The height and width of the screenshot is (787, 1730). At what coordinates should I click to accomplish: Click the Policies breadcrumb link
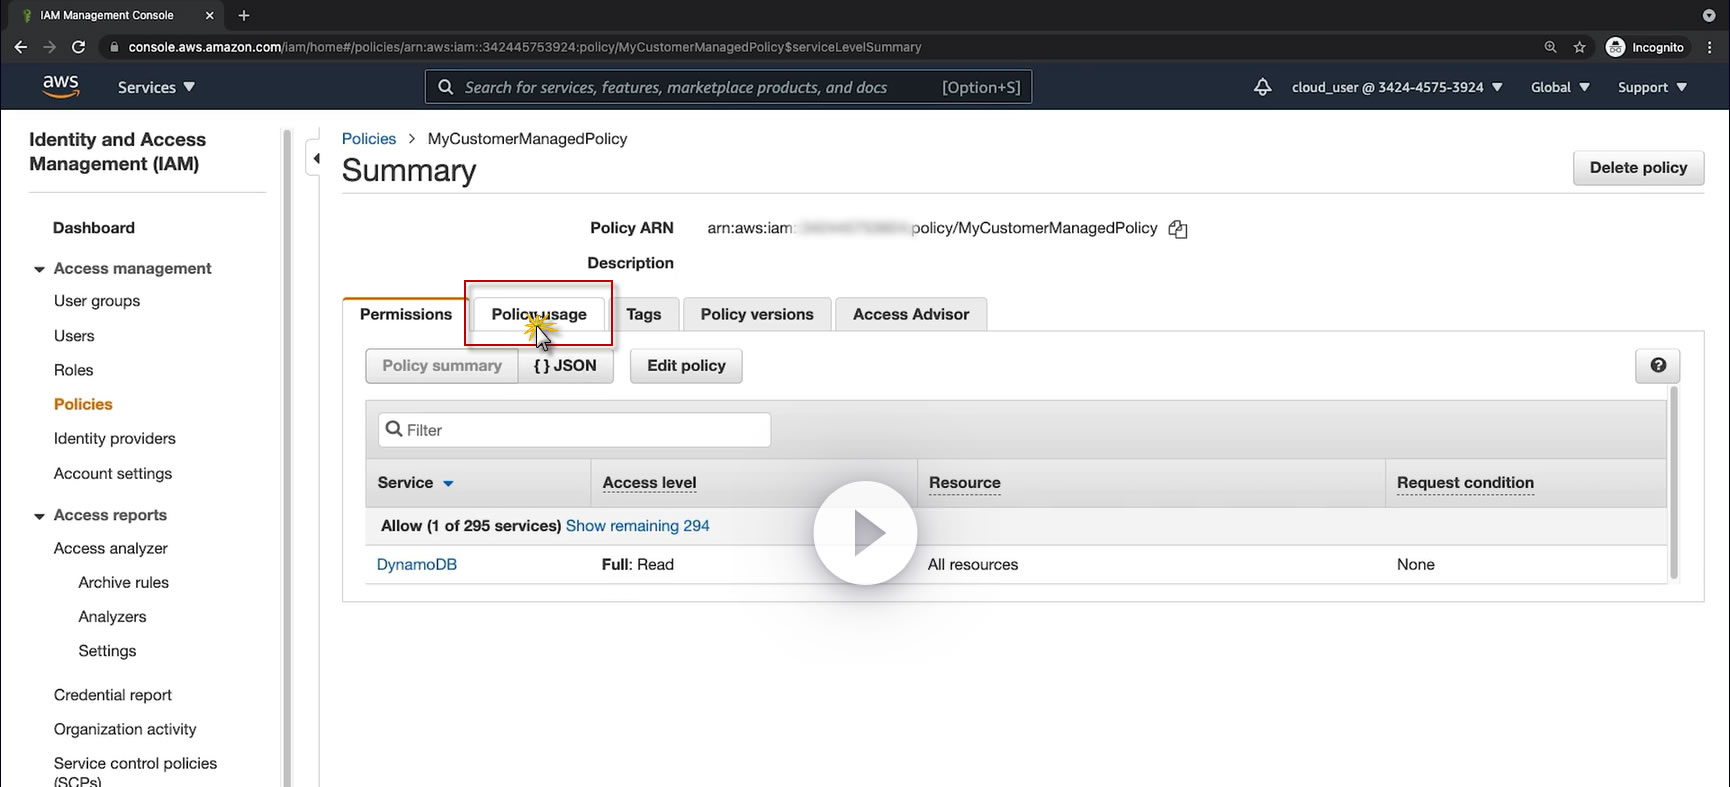pos(369,139)
